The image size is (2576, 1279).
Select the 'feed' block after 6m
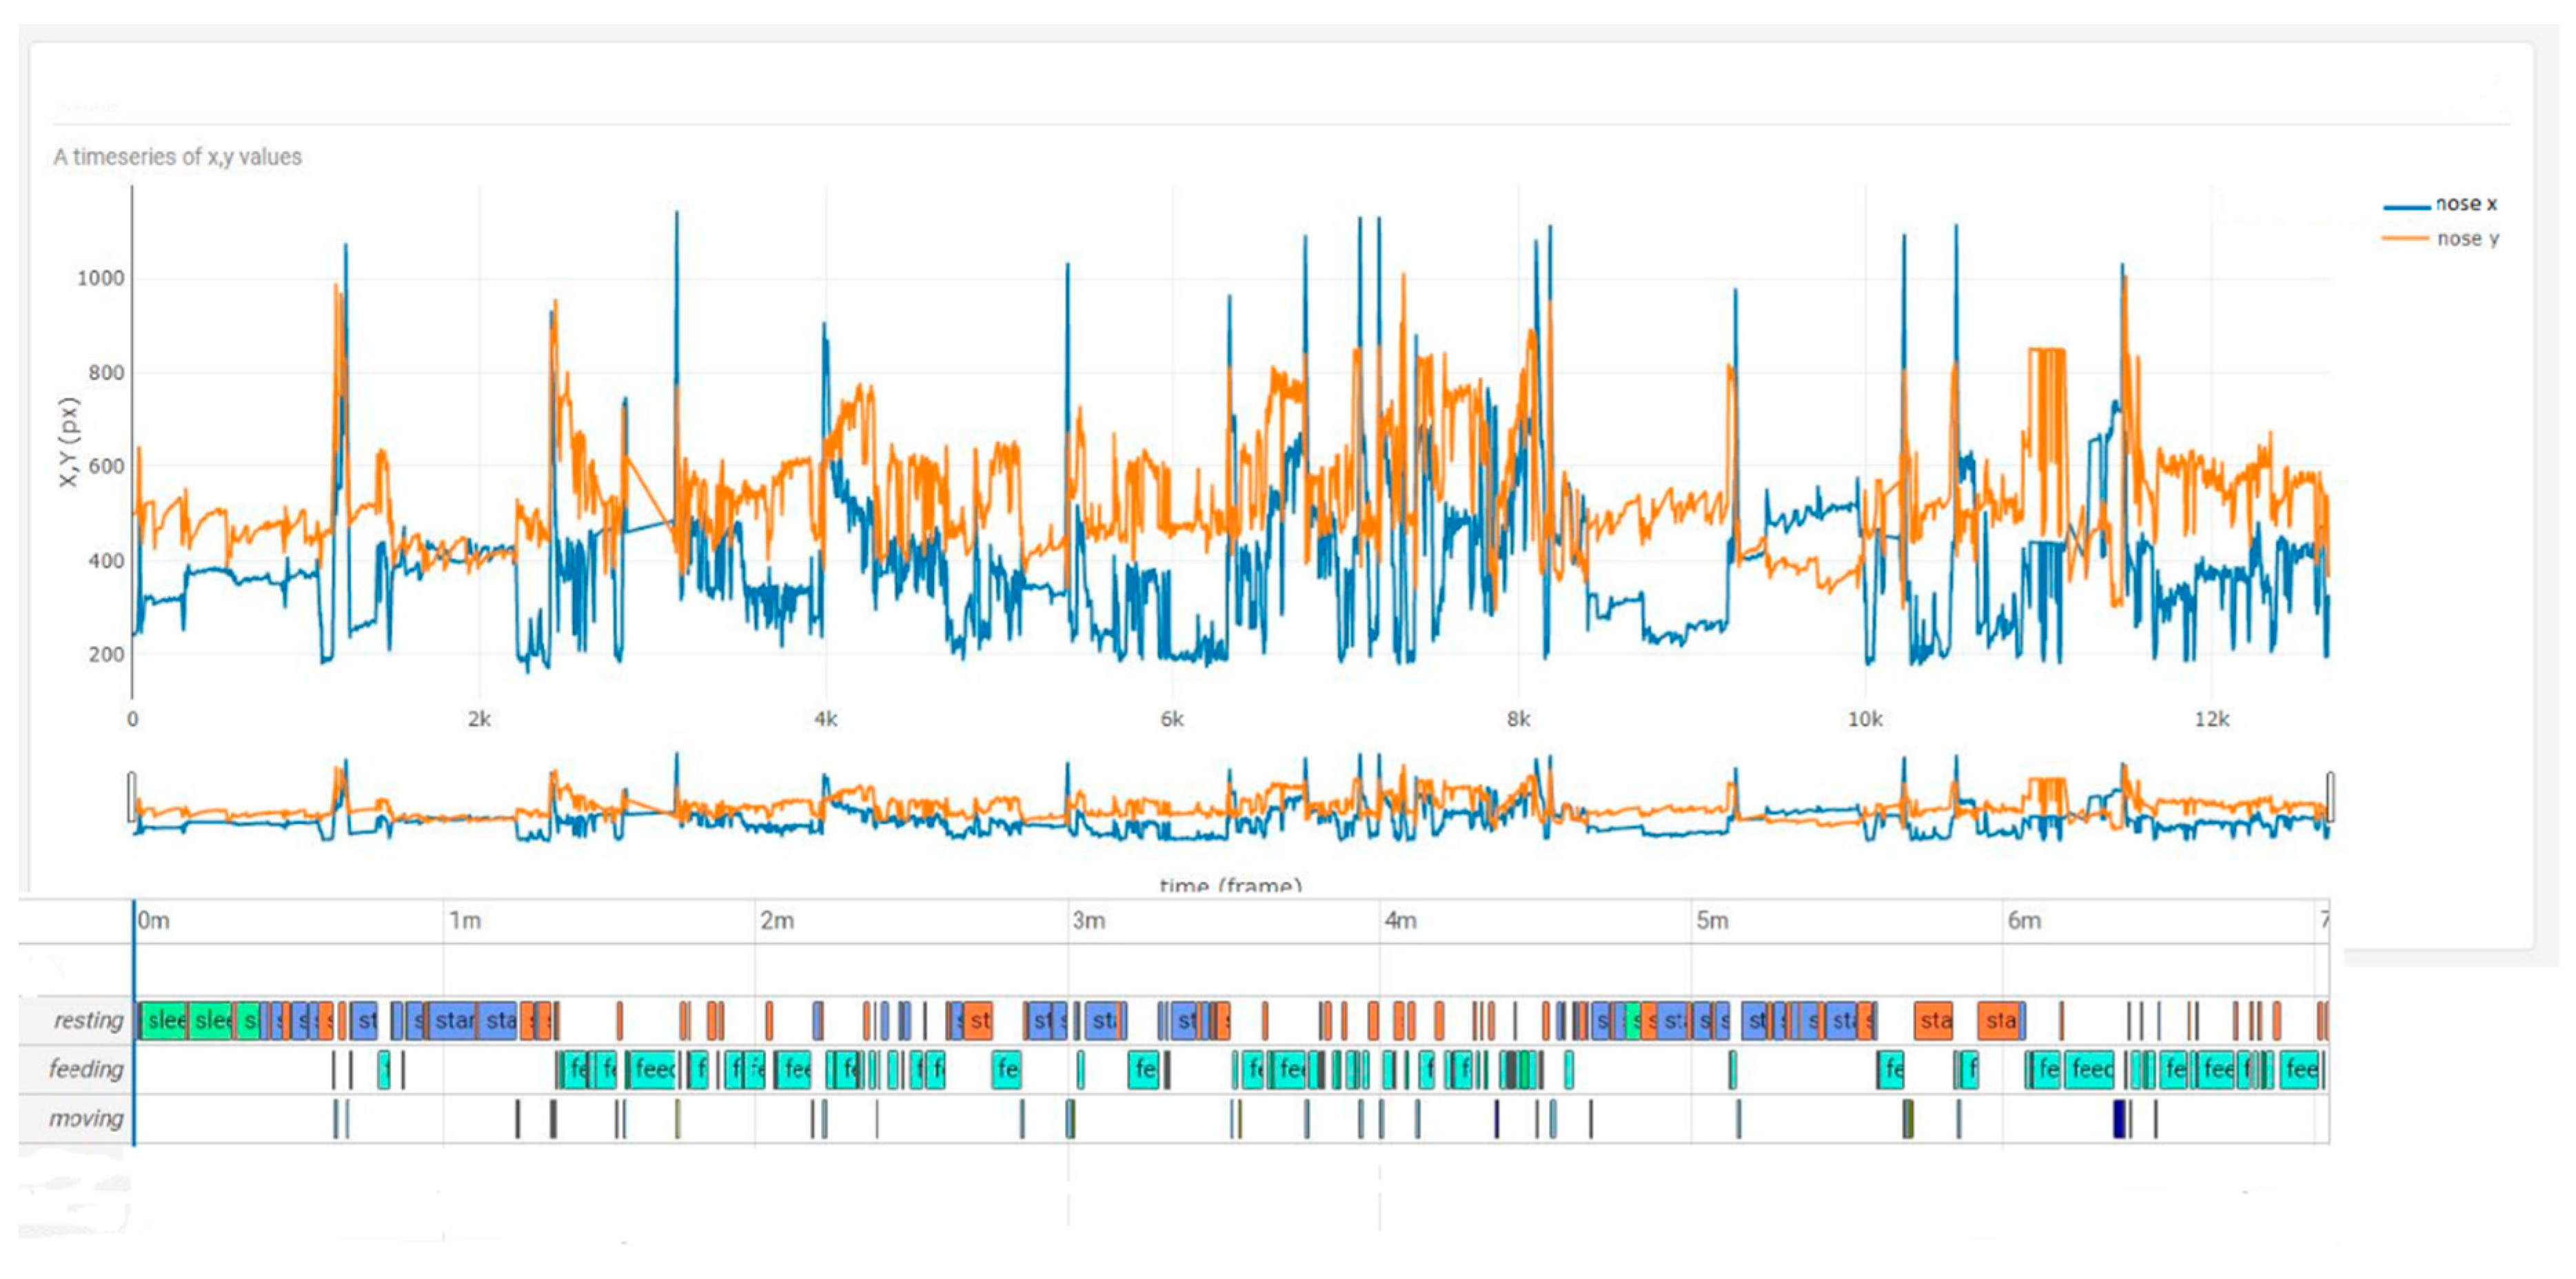(2090, 1069)
